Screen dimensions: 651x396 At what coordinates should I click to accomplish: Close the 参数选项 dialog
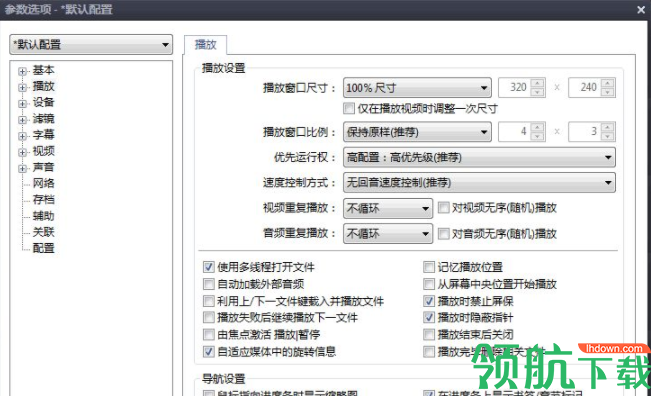pyautogui.click(x=641, y=10)
